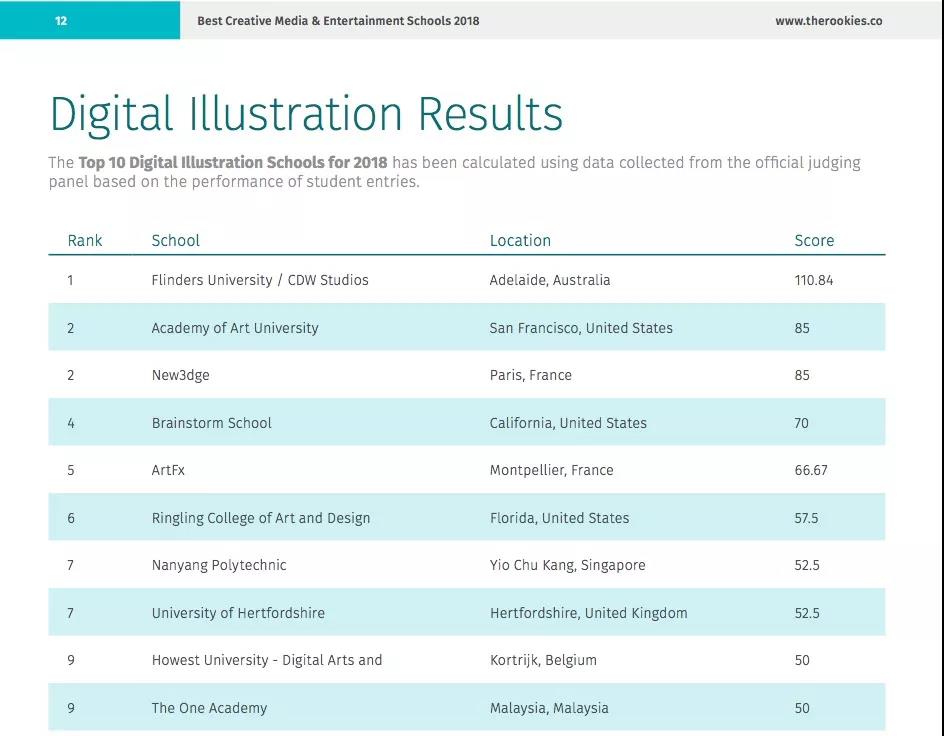Click the Score column header

(813, 240)
